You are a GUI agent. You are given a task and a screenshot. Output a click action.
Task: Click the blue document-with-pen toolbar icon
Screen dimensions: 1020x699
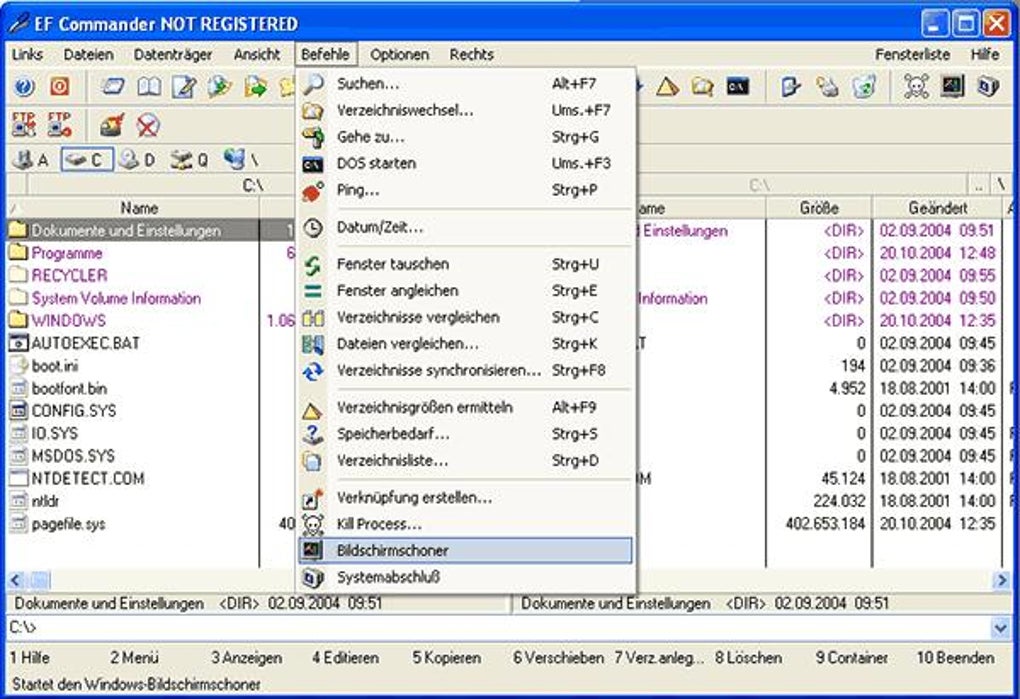tap(791, 86)
